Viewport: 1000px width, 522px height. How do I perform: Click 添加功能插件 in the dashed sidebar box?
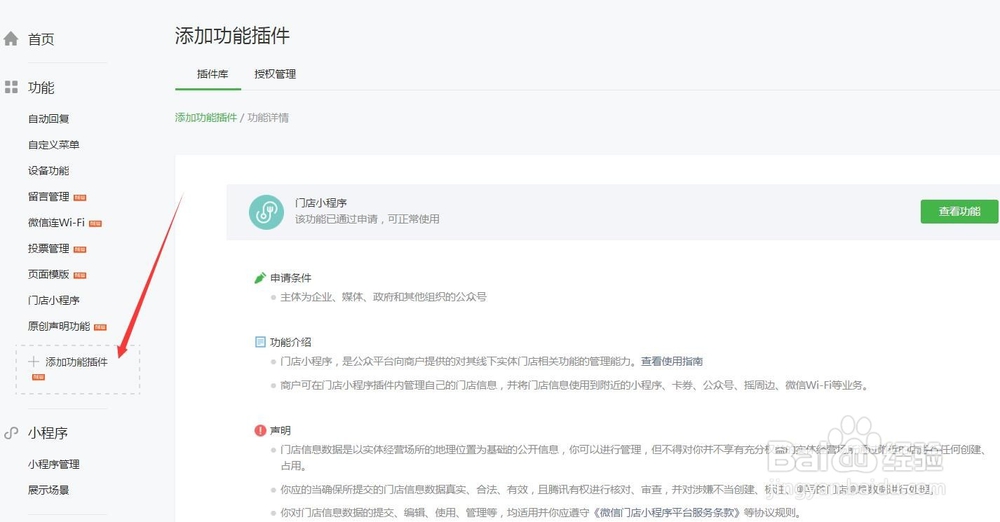[x=77, y=362]
